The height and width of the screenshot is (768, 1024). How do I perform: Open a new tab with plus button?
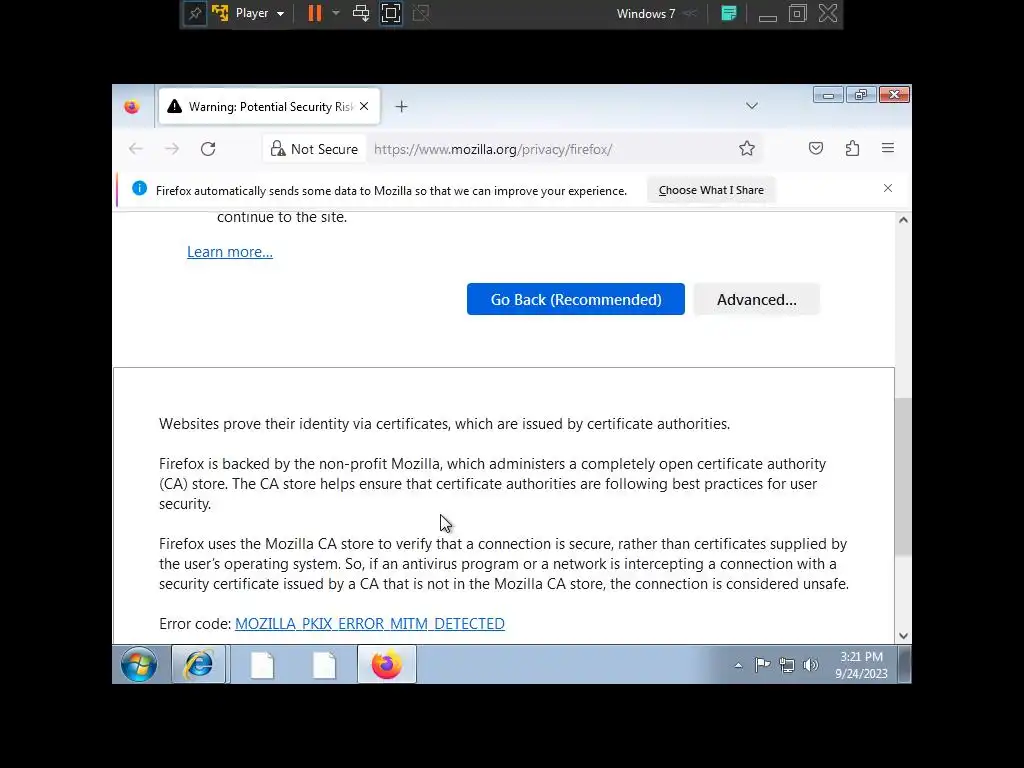[402, 106]
